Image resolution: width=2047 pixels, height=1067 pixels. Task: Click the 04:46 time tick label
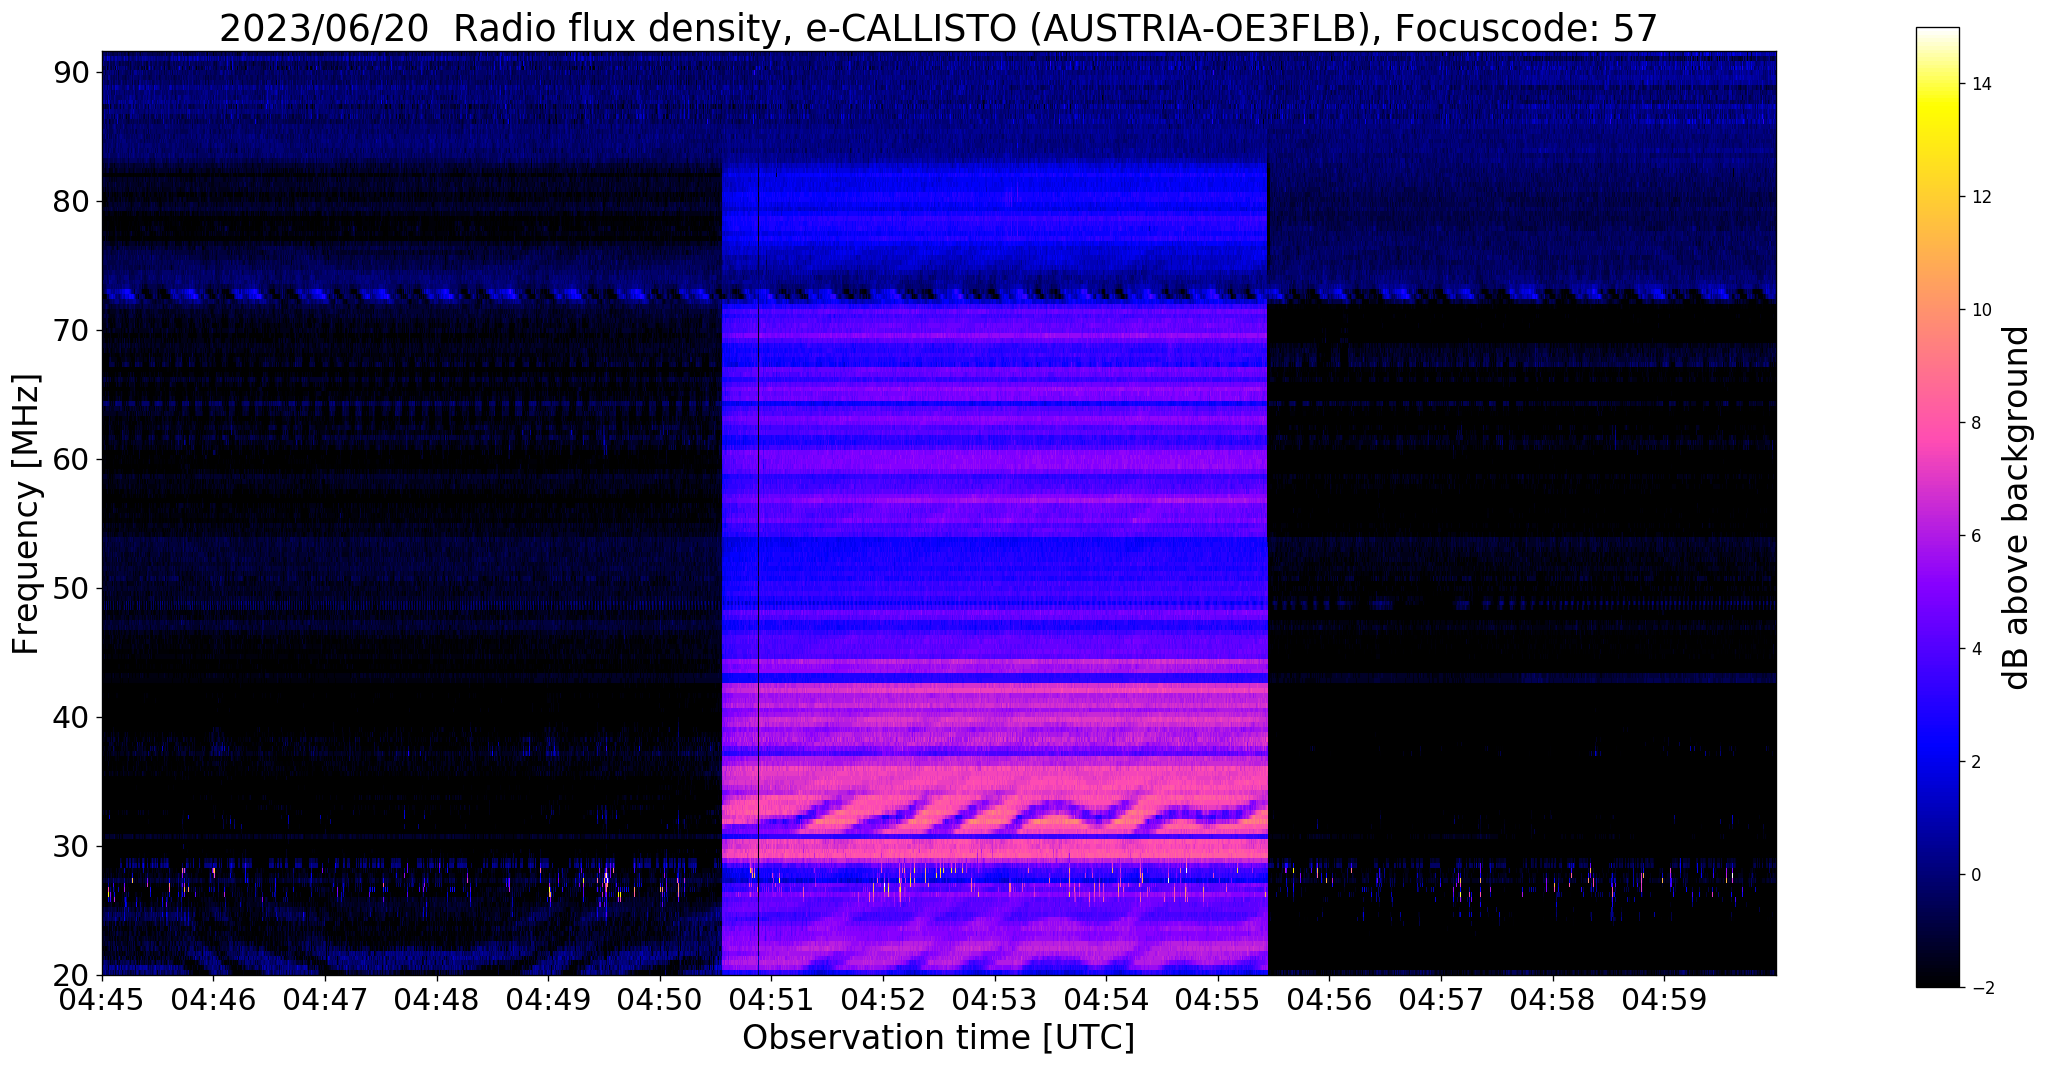213,999
